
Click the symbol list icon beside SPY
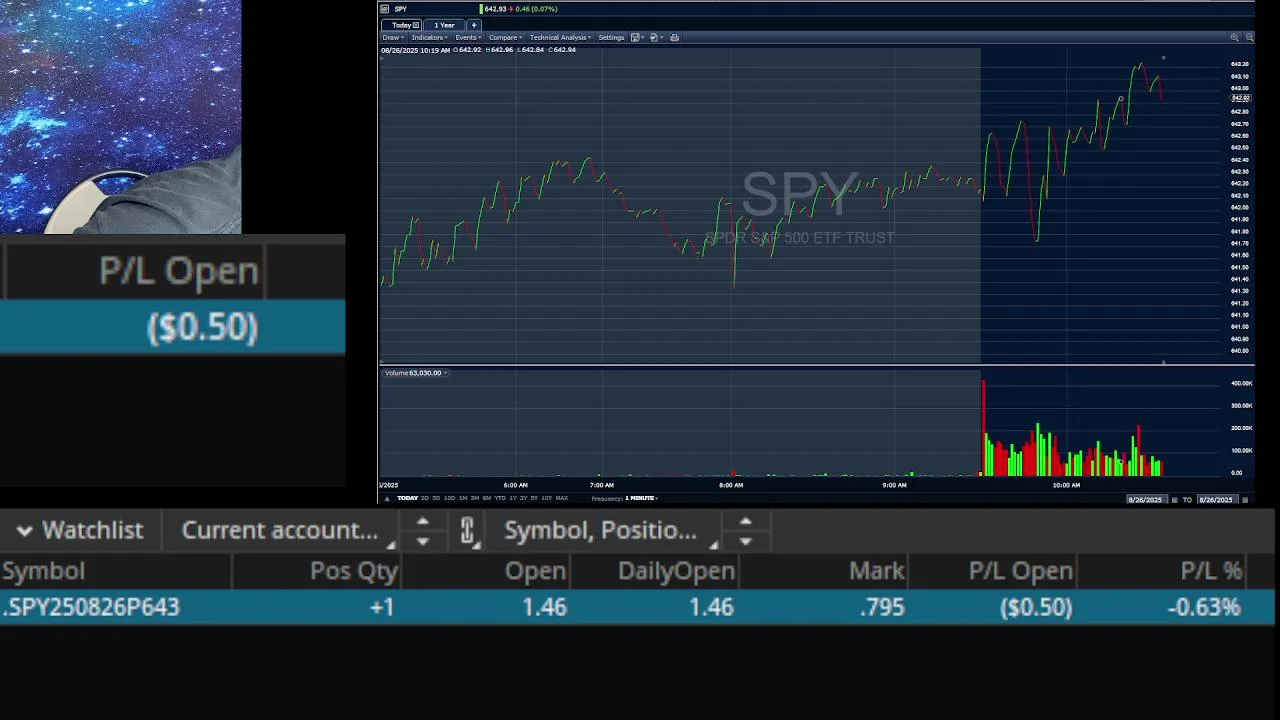pos(384,9)
